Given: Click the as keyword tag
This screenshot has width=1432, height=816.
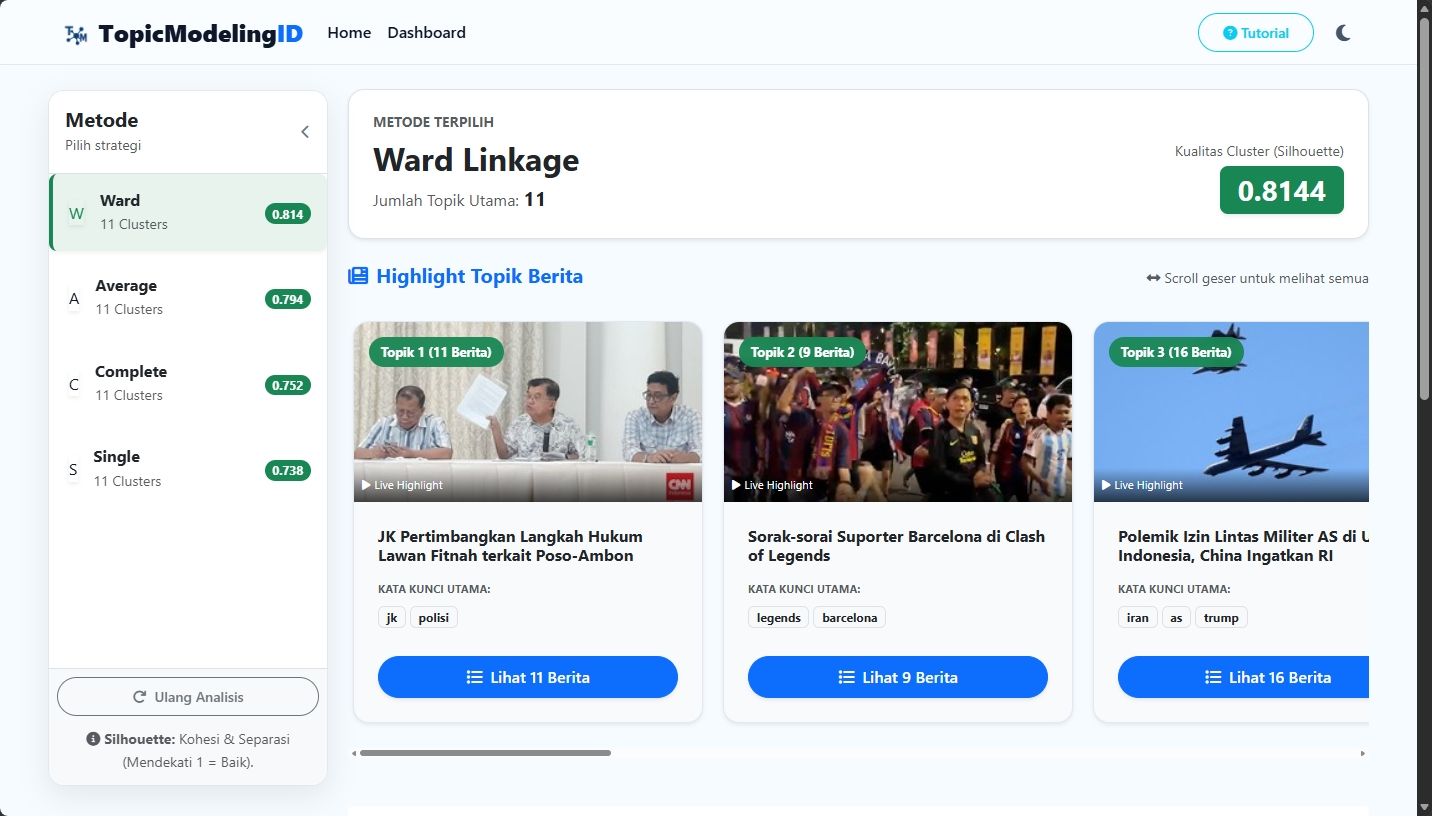Looking at the screenshot, I should click(1176, 618).
